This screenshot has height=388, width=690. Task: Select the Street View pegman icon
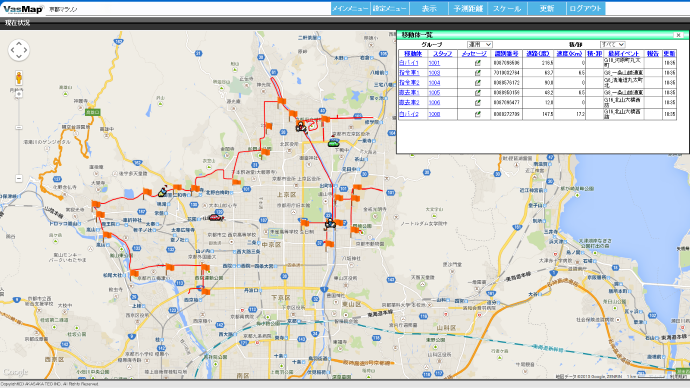[19, 78]
